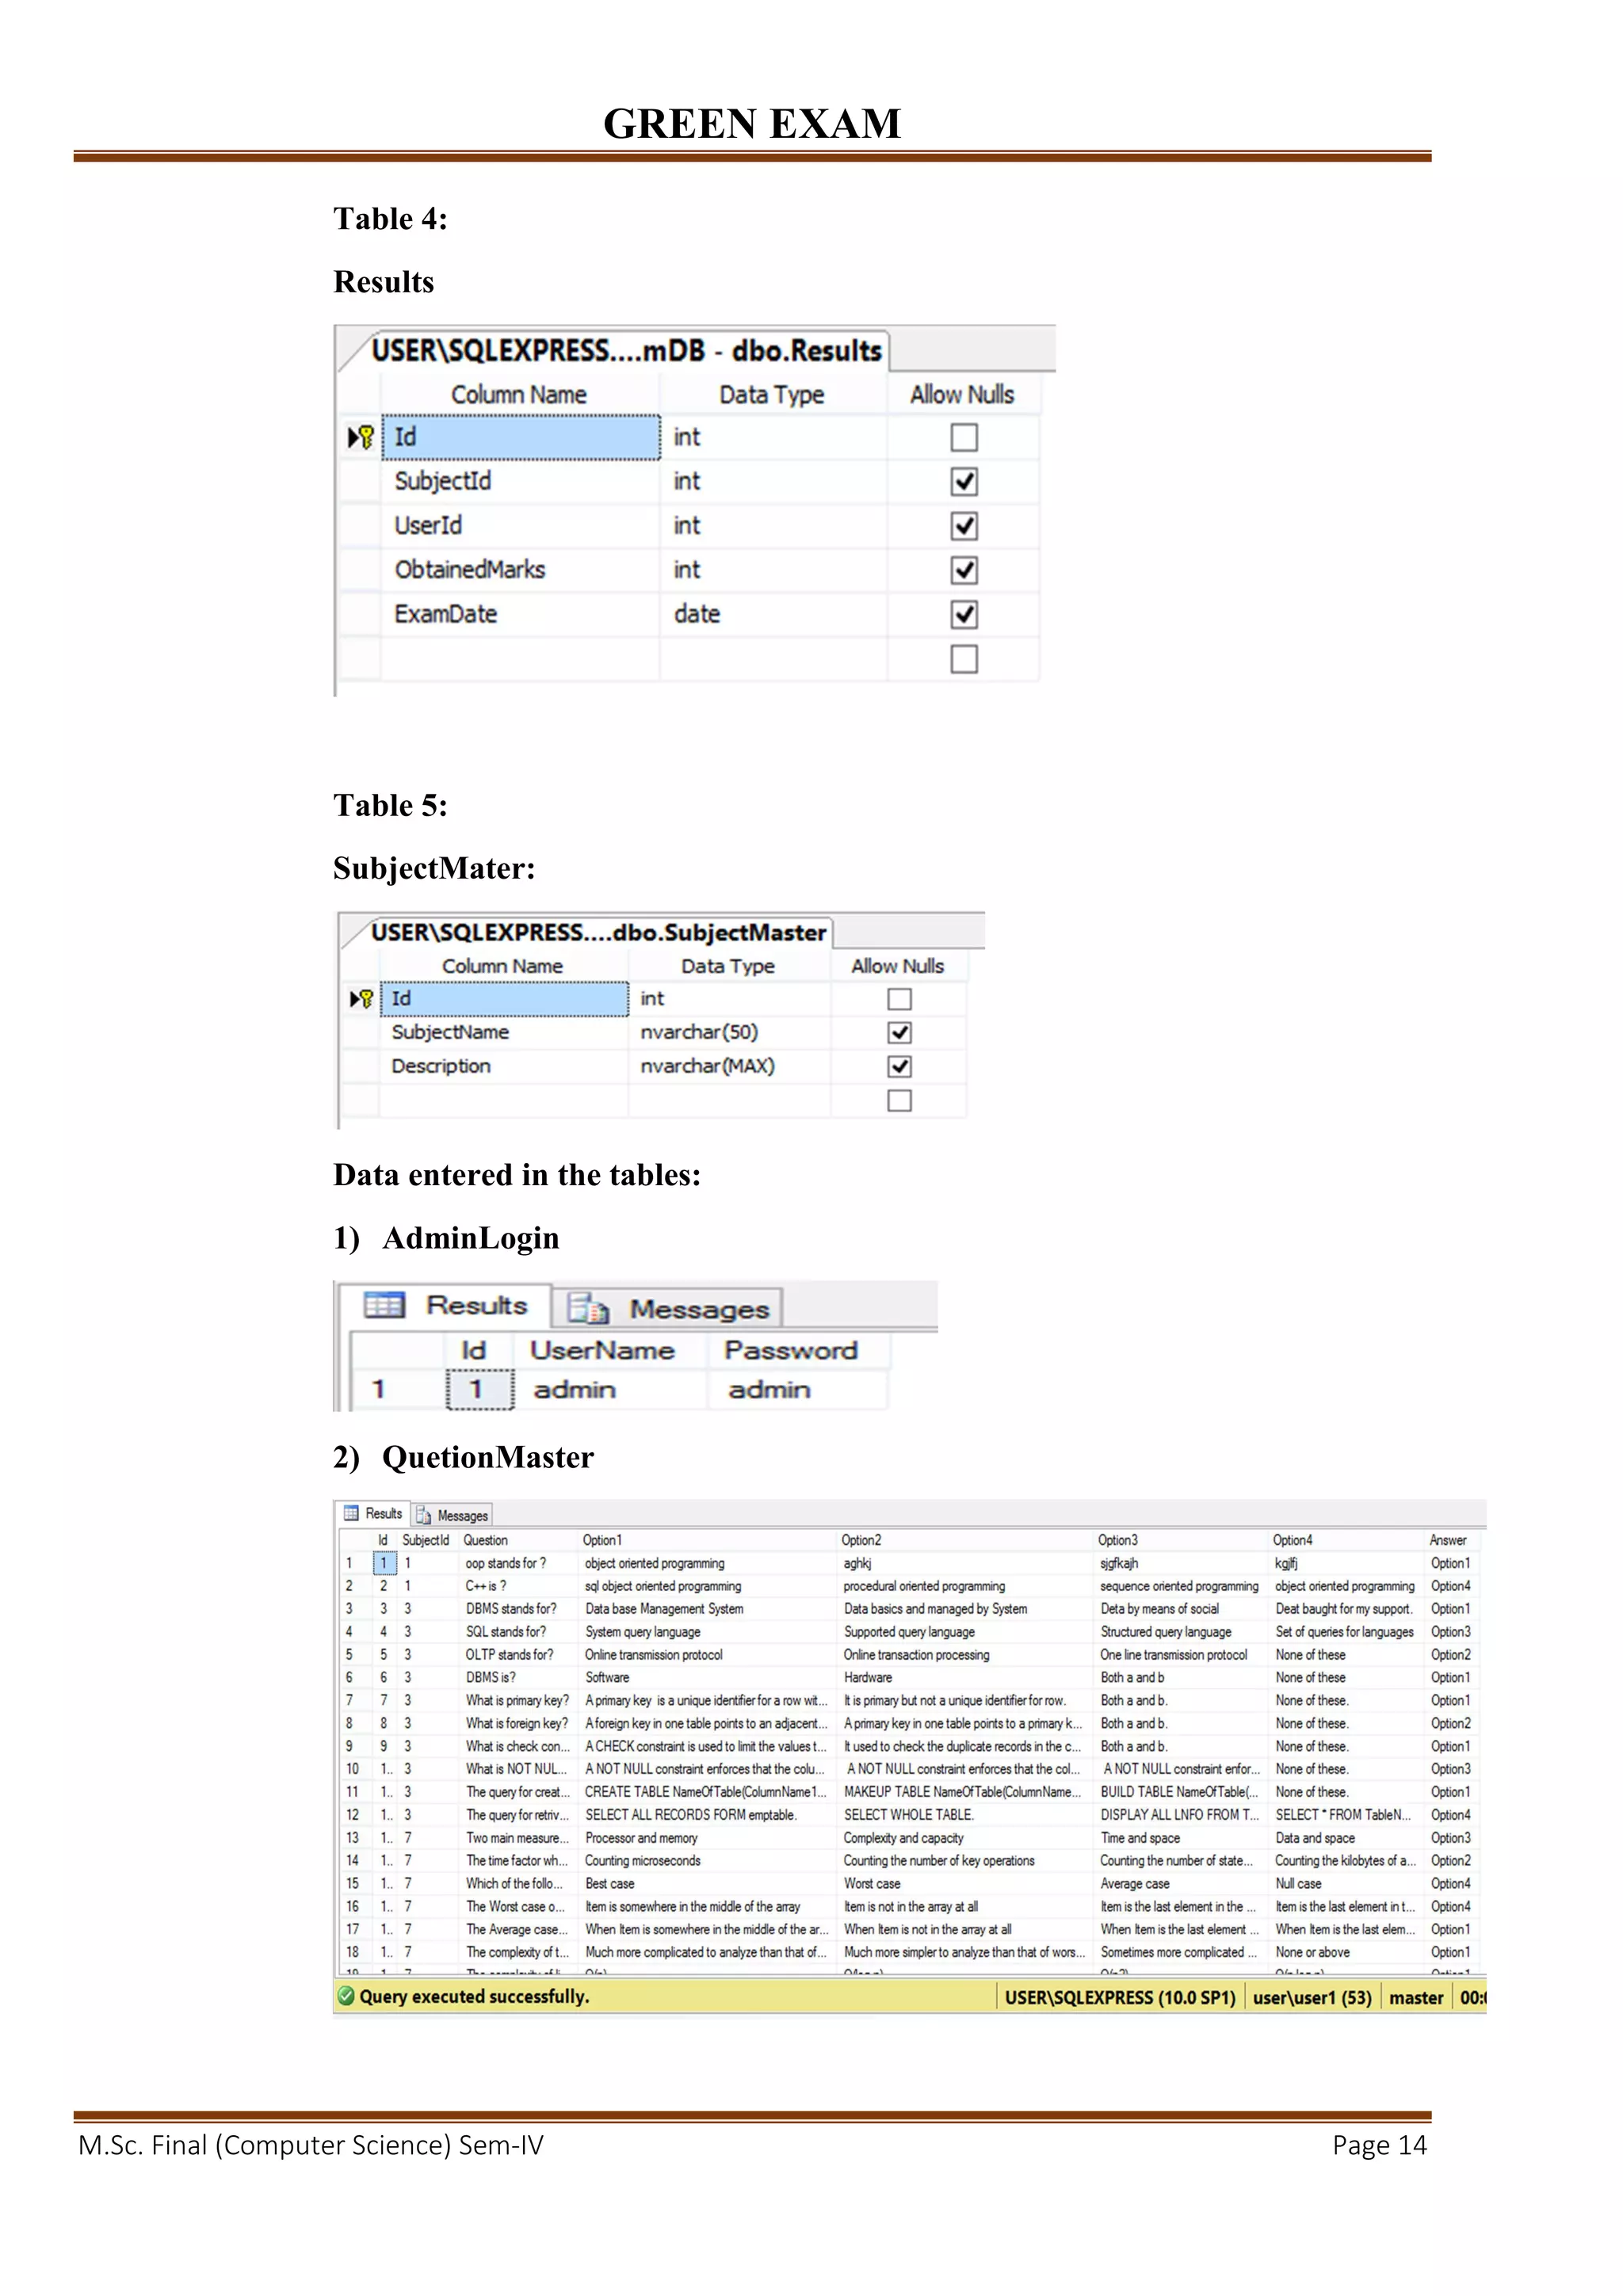
Task: Click 'Query executed successfully.' status message
Action: pos(474,1996)
